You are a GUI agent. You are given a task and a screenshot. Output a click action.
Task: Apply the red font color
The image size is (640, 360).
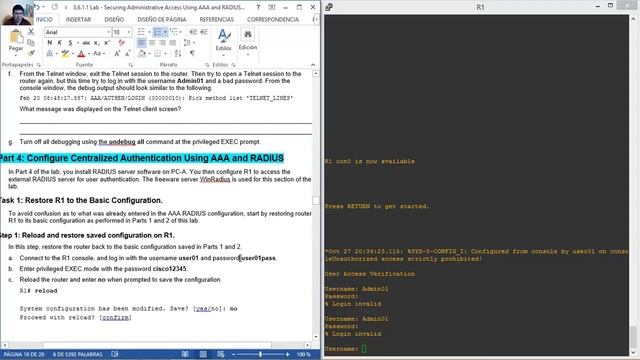81,53
